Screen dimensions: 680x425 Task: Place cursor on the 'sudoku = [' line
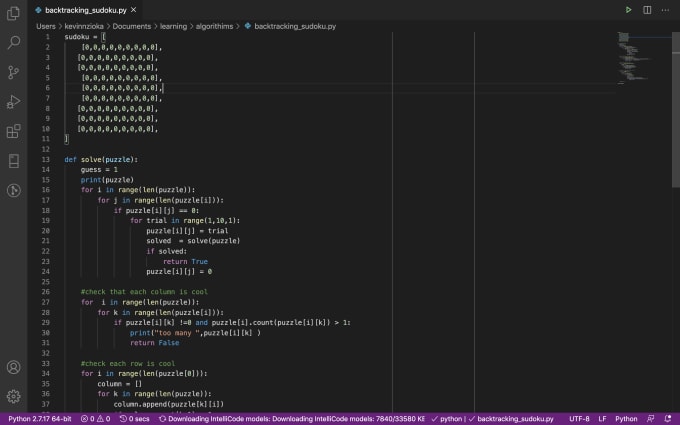point(85,37)
